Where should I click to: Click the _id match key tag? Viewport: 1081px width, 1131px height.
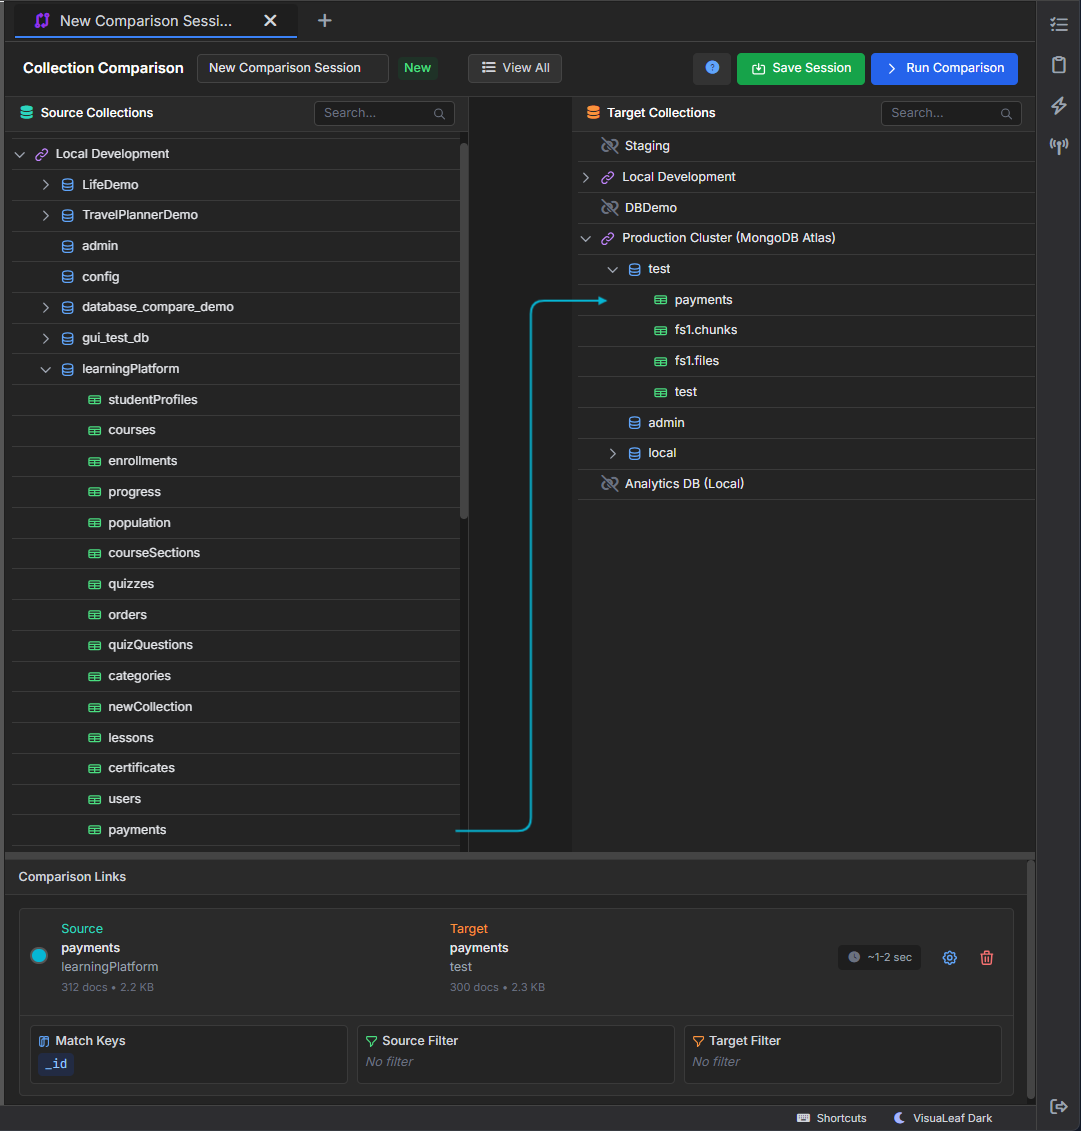(56, 1064)
